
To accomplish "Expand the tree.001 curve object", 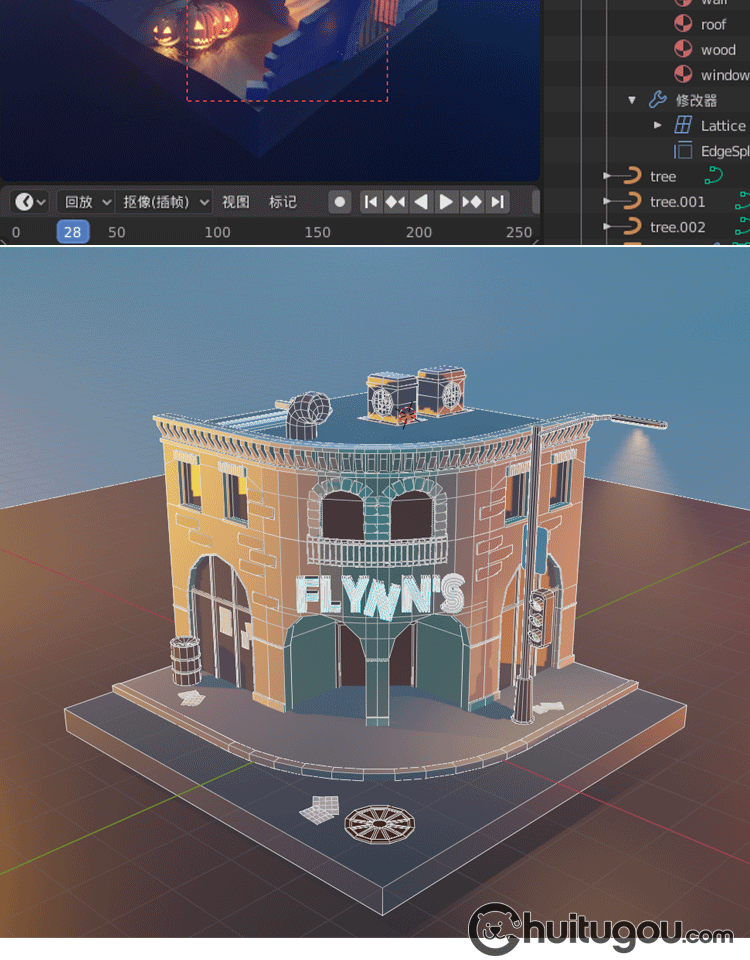I will (607, 202).
